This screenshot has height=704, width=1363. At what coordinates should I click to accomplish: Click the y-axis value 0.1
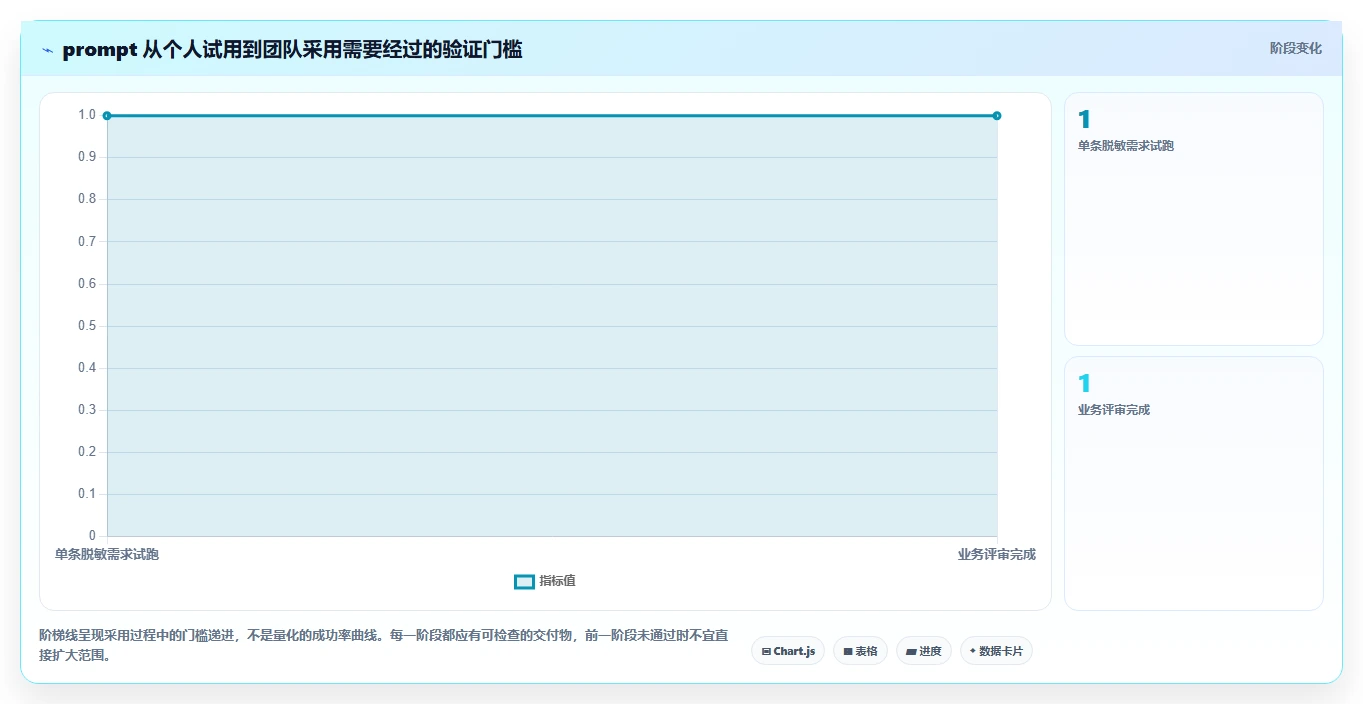pyautogui.click(x=87, y=494)
